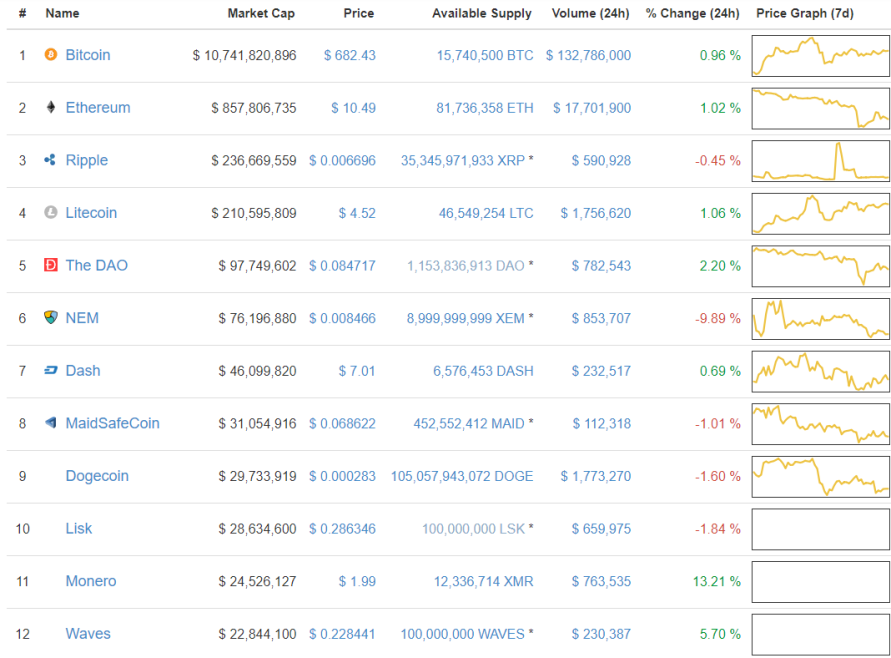Image resolution: width=891 pixels, height=658 pixels.
Task: Click the red DAO logo icon
Action: 51,265
